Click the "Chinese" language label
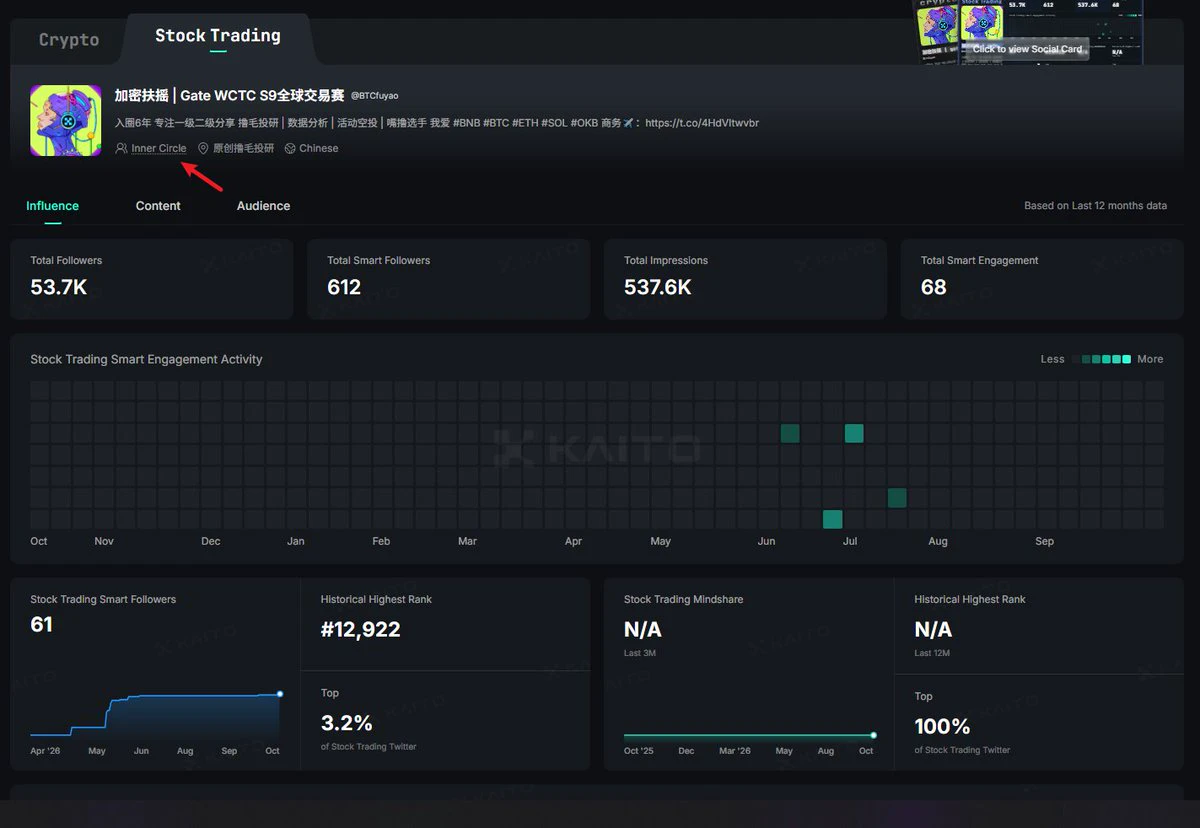 tap(319, 148)
